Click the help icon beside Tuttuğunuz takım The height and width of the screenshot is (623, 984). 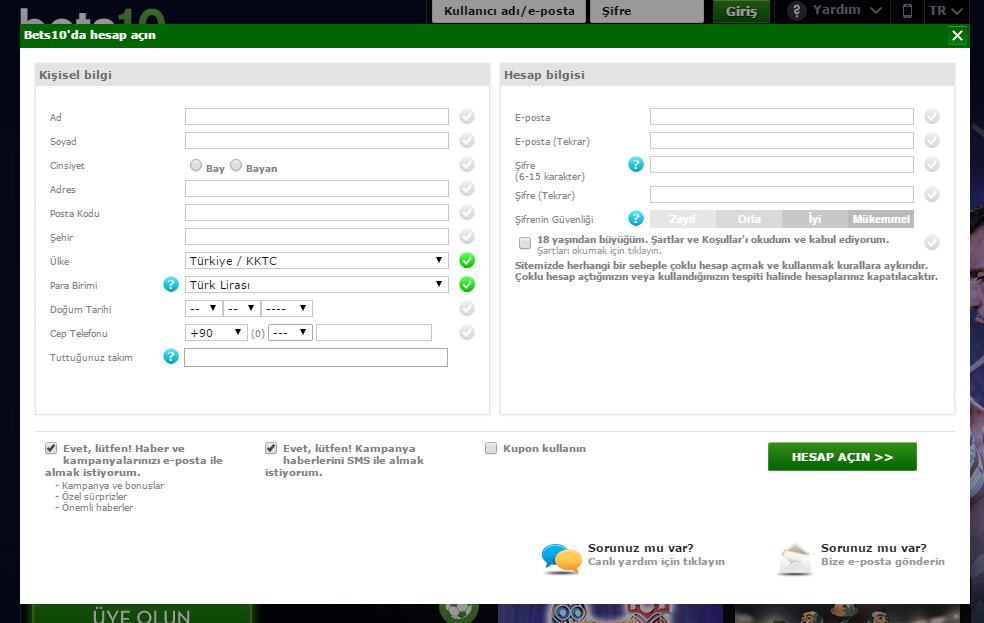coord(171,356)
